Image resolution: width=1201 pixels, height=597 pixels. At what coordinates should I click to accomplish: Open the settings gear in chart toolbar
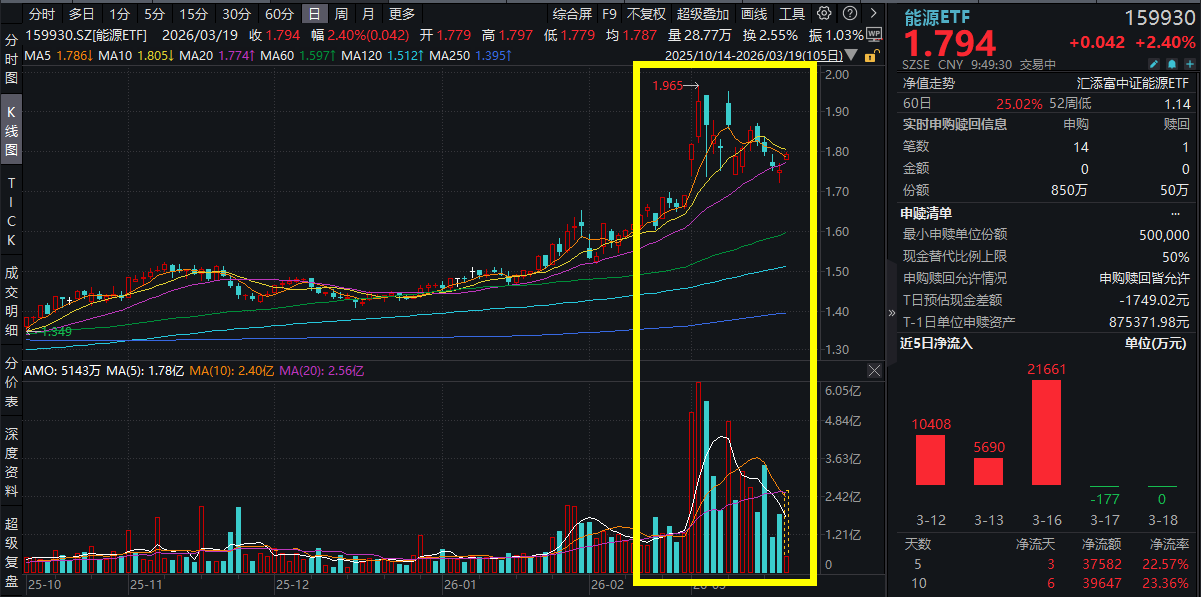(823, 14)
